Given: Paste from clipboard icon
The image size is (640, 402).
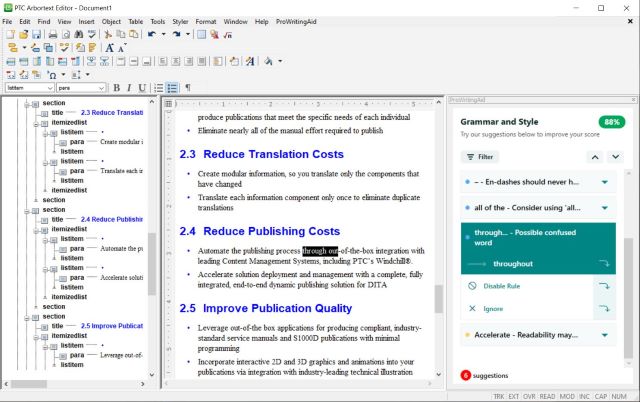Looking at the screenshot, I should [x=133, y=35].
